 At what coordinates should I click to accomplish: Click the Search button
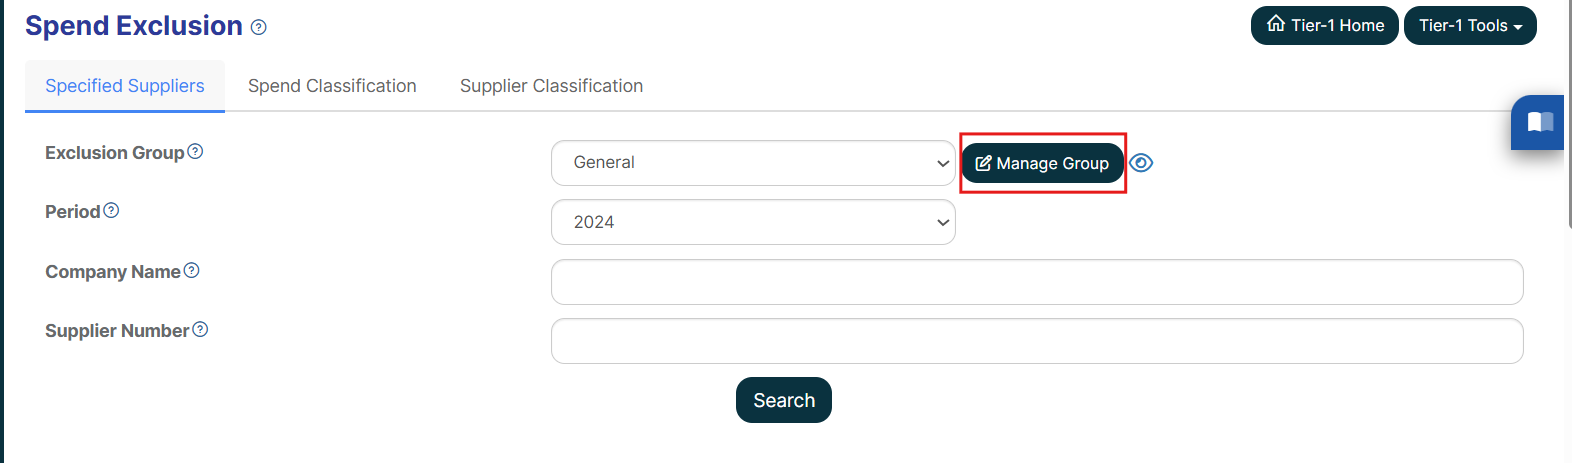(784, 400)
